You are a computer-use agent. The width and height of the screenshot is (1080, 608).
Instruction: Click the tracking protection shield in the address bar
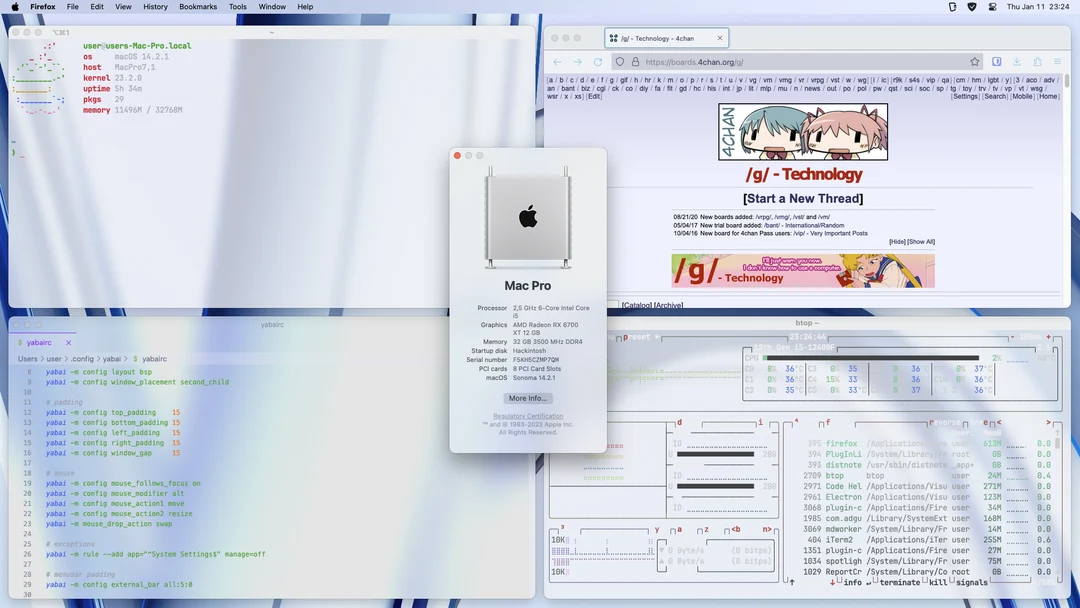pos(620,61)
